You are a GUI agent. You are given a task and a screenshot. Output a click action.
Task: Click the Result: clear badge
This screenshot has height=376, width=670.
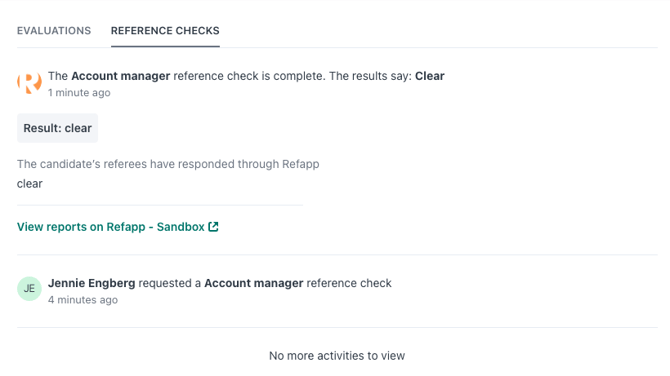[58, 128]
